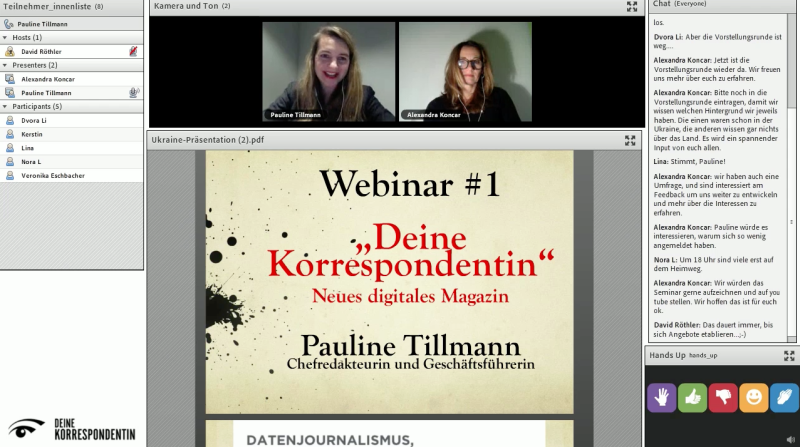Click muted microphone icon beside David Röthler
The height and width of the screenshot is (447, 800).
pos(134,51)
